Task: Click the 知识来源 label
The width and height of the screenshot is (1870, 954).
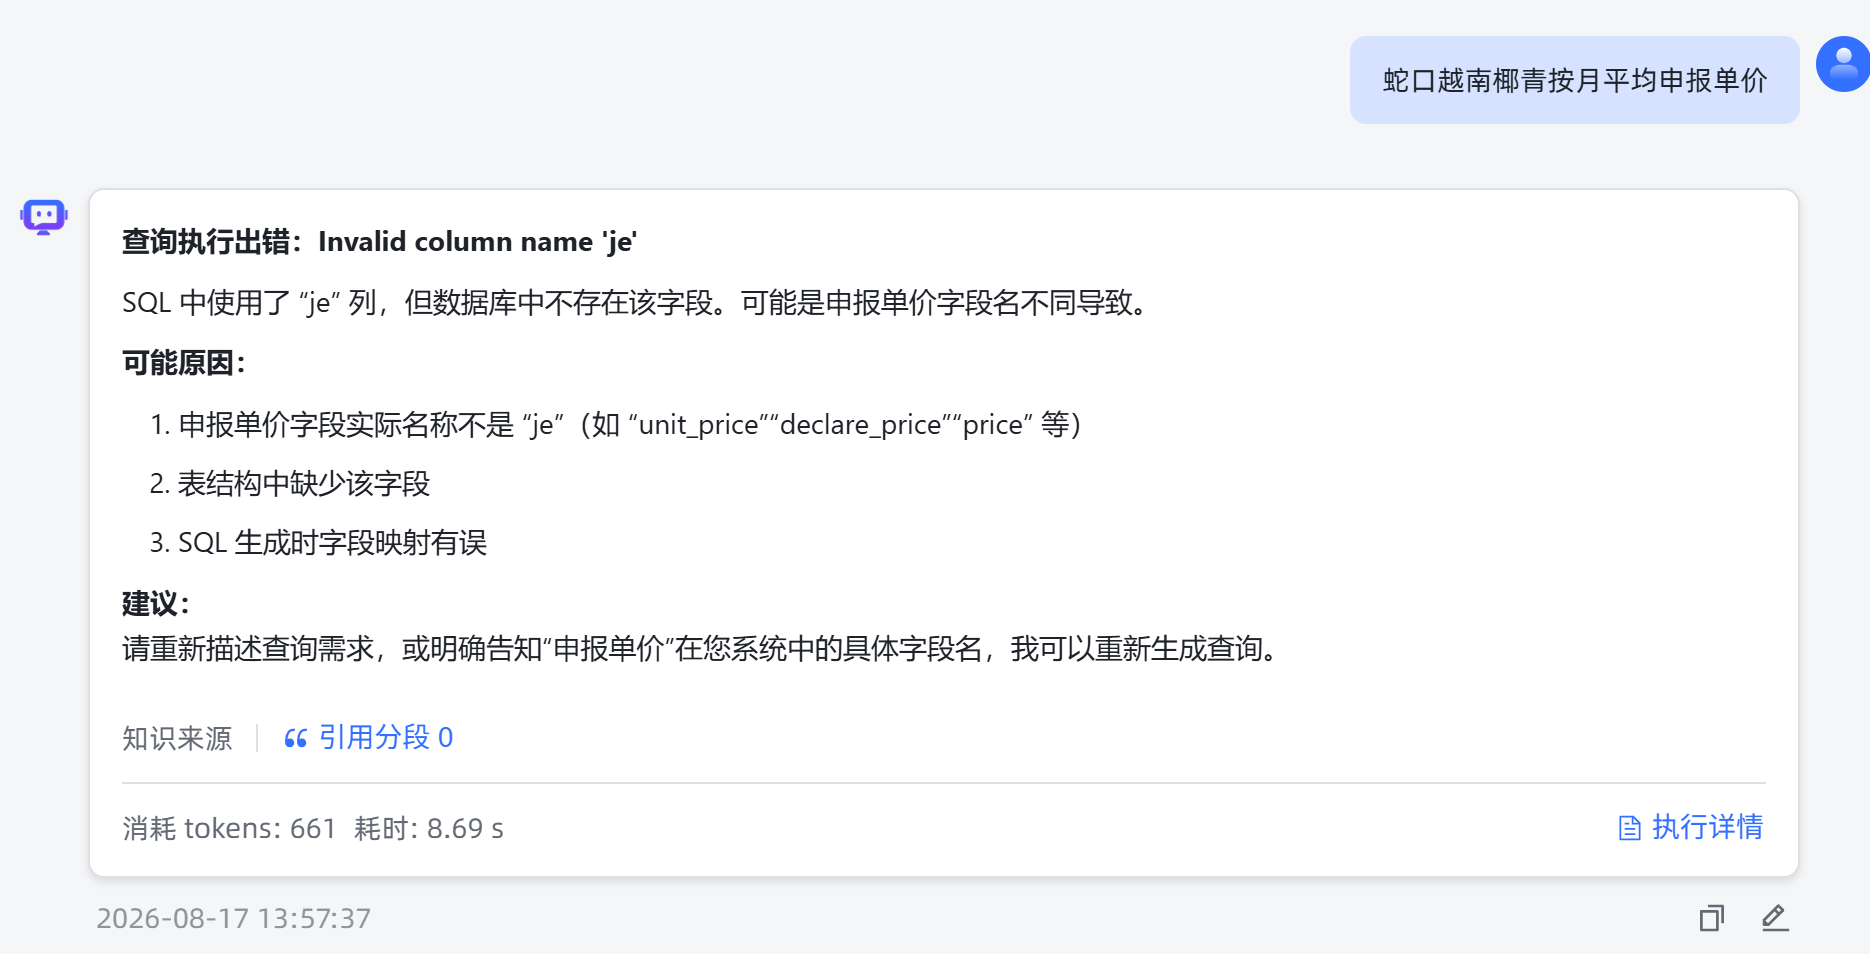Action: 177,738
